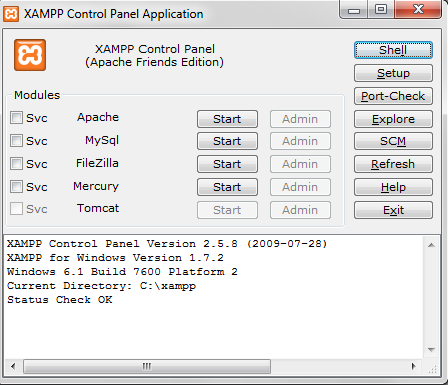This screenshot has height=385, width=448.
Task: Click the 'XAMPP Control Panel Version 2.5.8' line
Action: click(167, 244)
